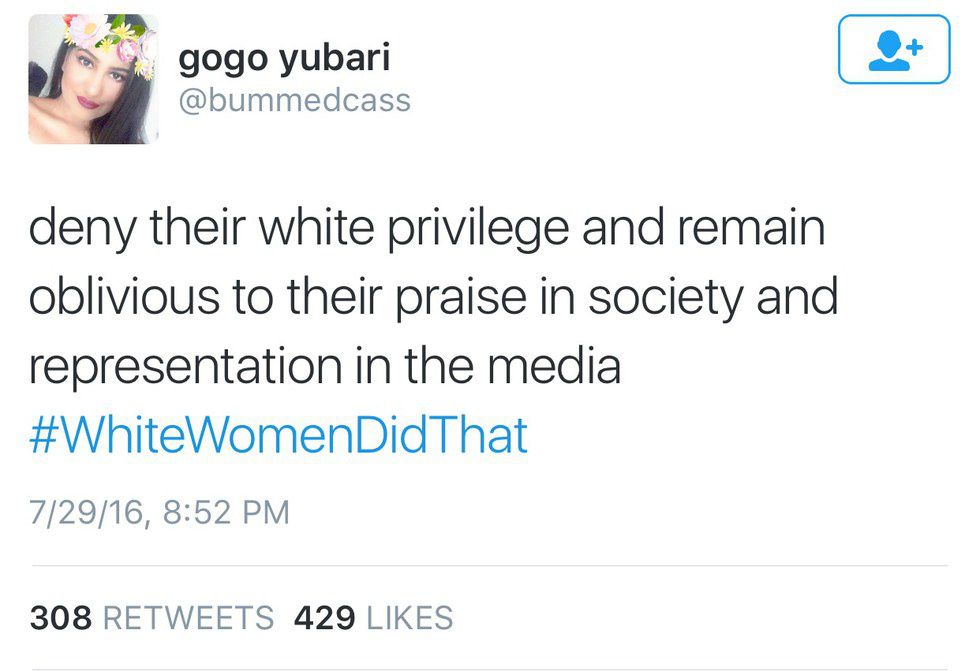Click the 308 retweet count number
Image resolution: width=980 pixels, height=671 pixels.
[x=61, y=618]
